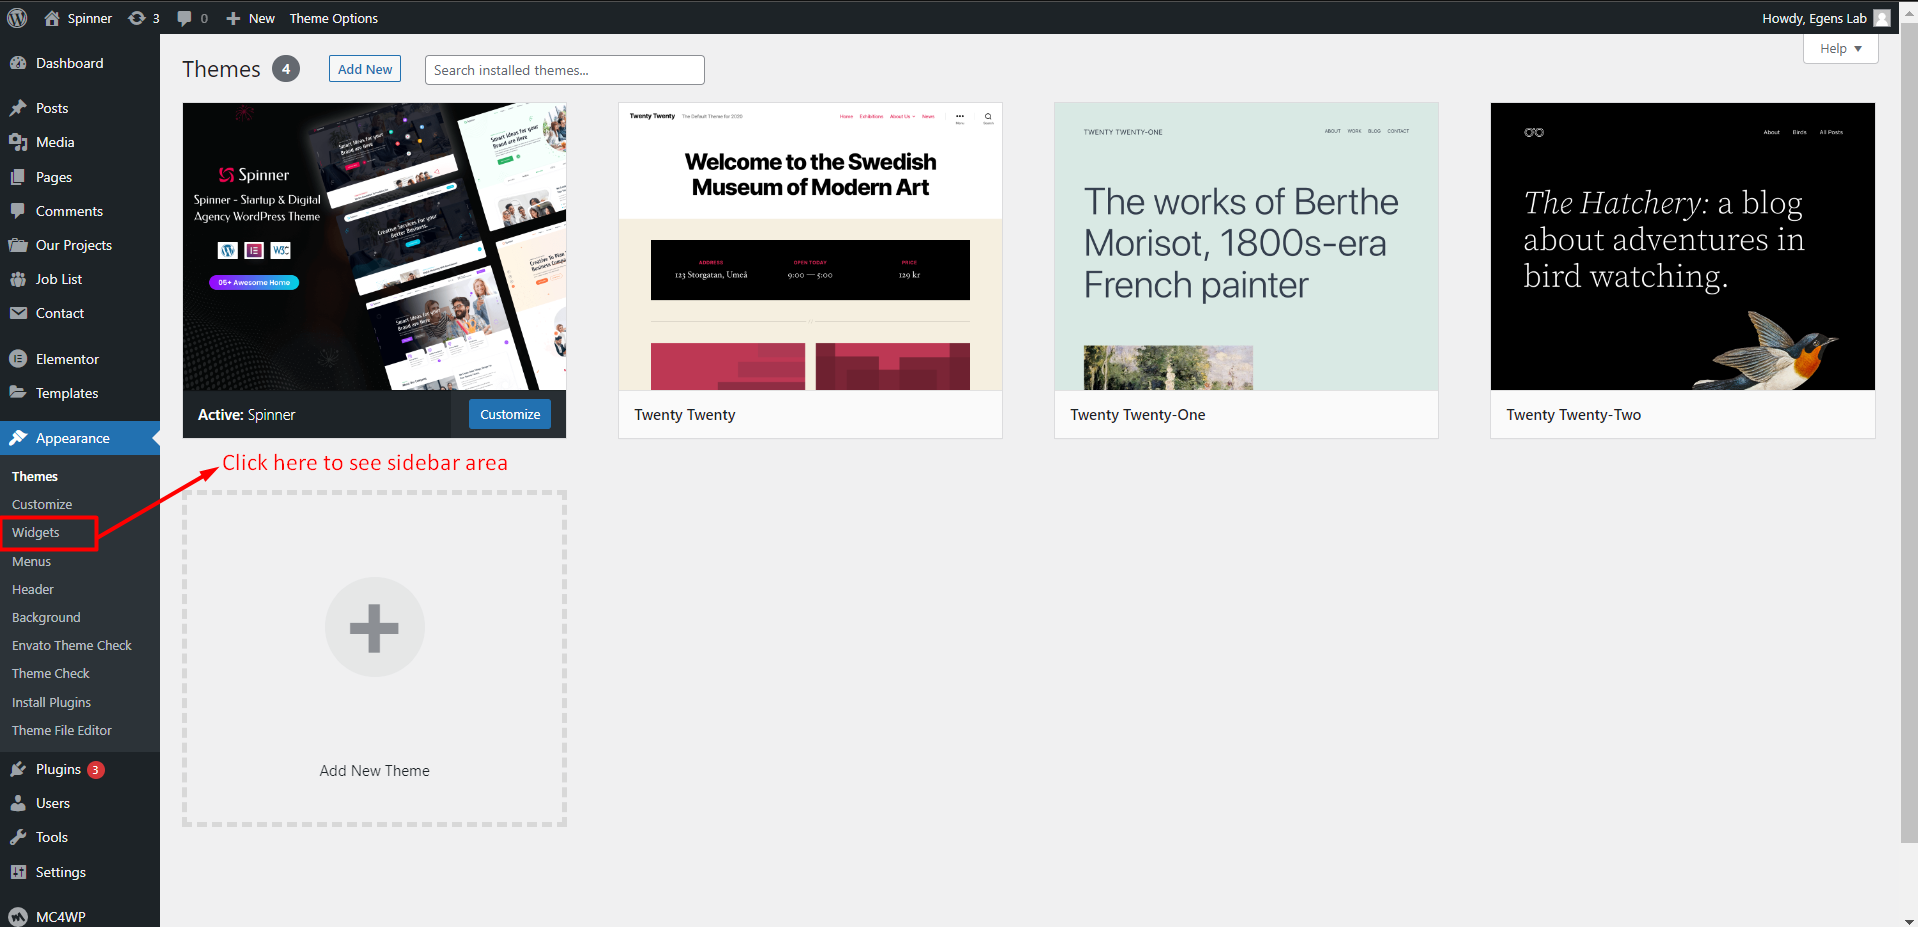The width and height of the screenshot is (1918, 927).
Task: Click the Settings sliders icon
Action: click(18, 872)
